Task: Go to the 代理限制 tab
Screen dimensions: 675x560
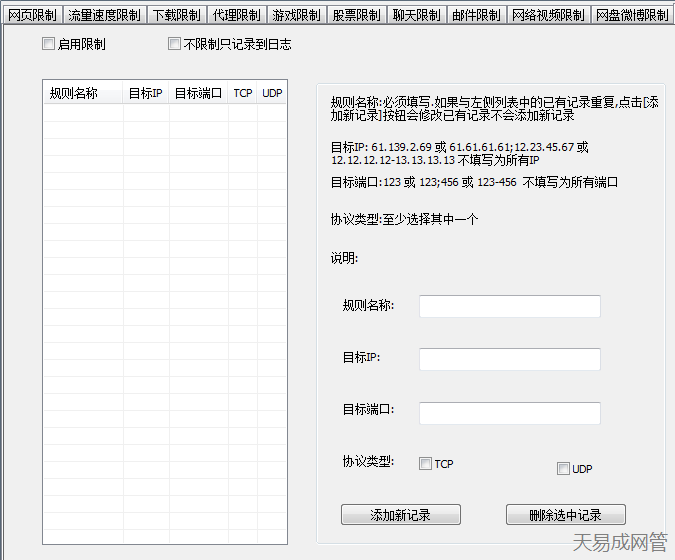Action: coord(237,15)
